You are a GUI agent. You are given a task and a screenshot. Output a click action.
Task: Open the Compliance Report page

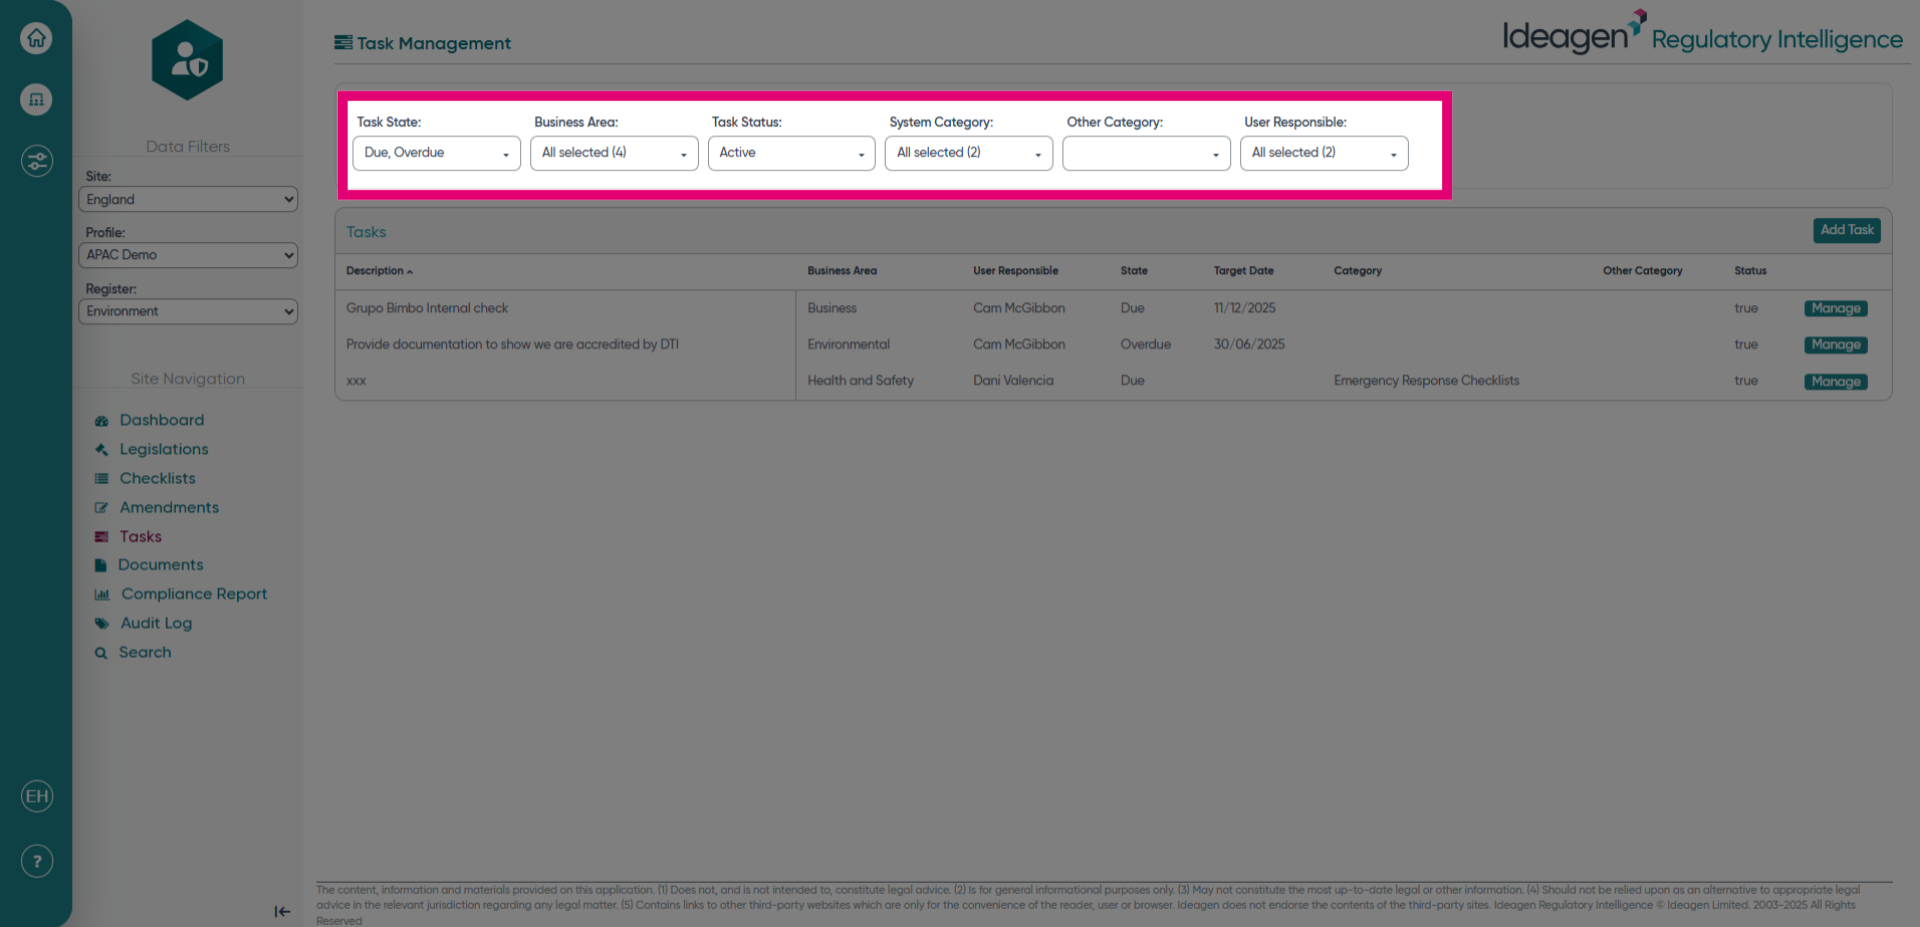[194, 594]
